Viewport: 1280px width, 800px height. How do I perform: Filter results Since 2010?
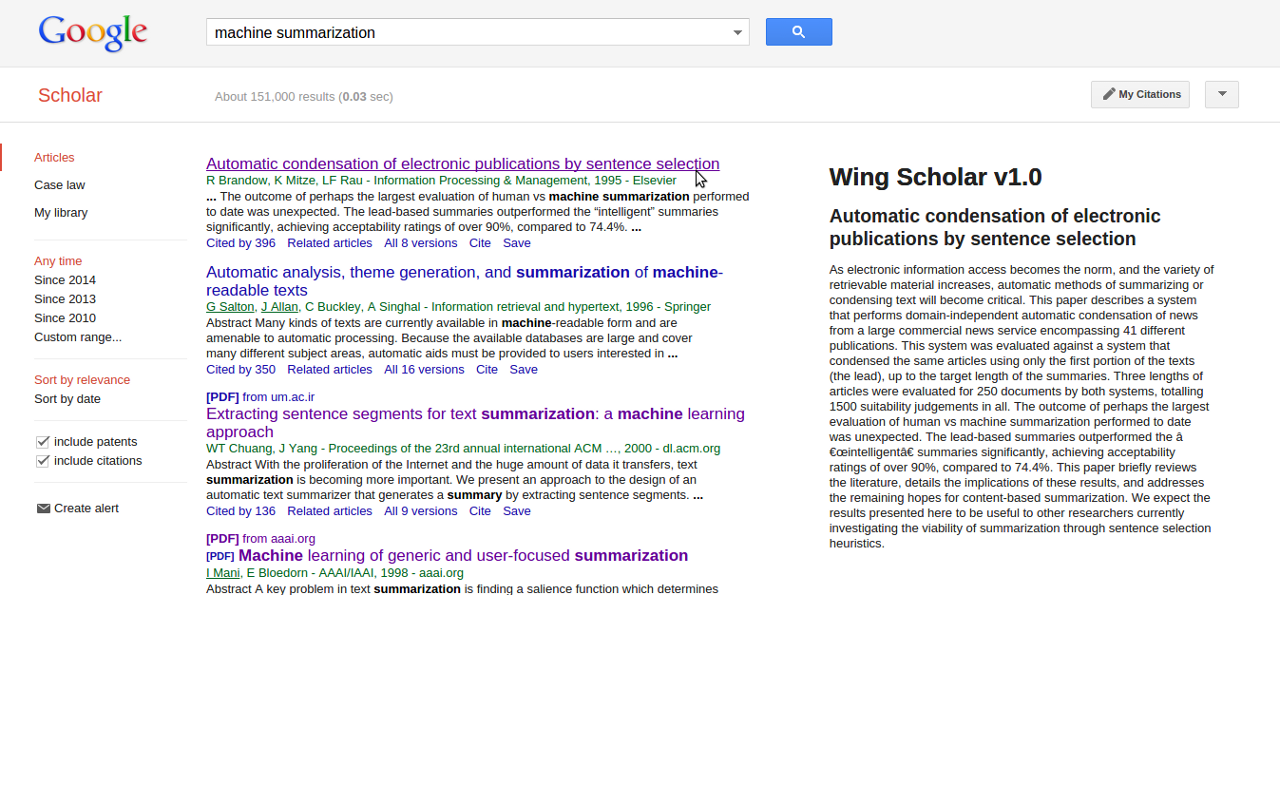(65, 318)
